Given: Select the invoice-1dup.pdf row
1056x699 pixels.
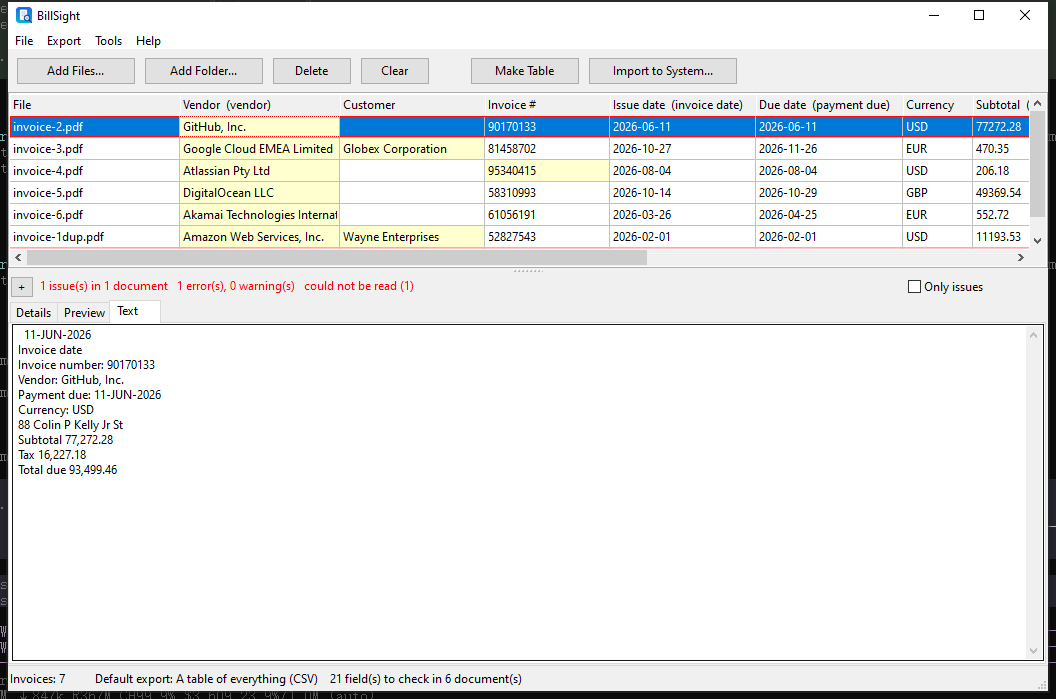Looking at the screenshot, I should tap(519, 237).
